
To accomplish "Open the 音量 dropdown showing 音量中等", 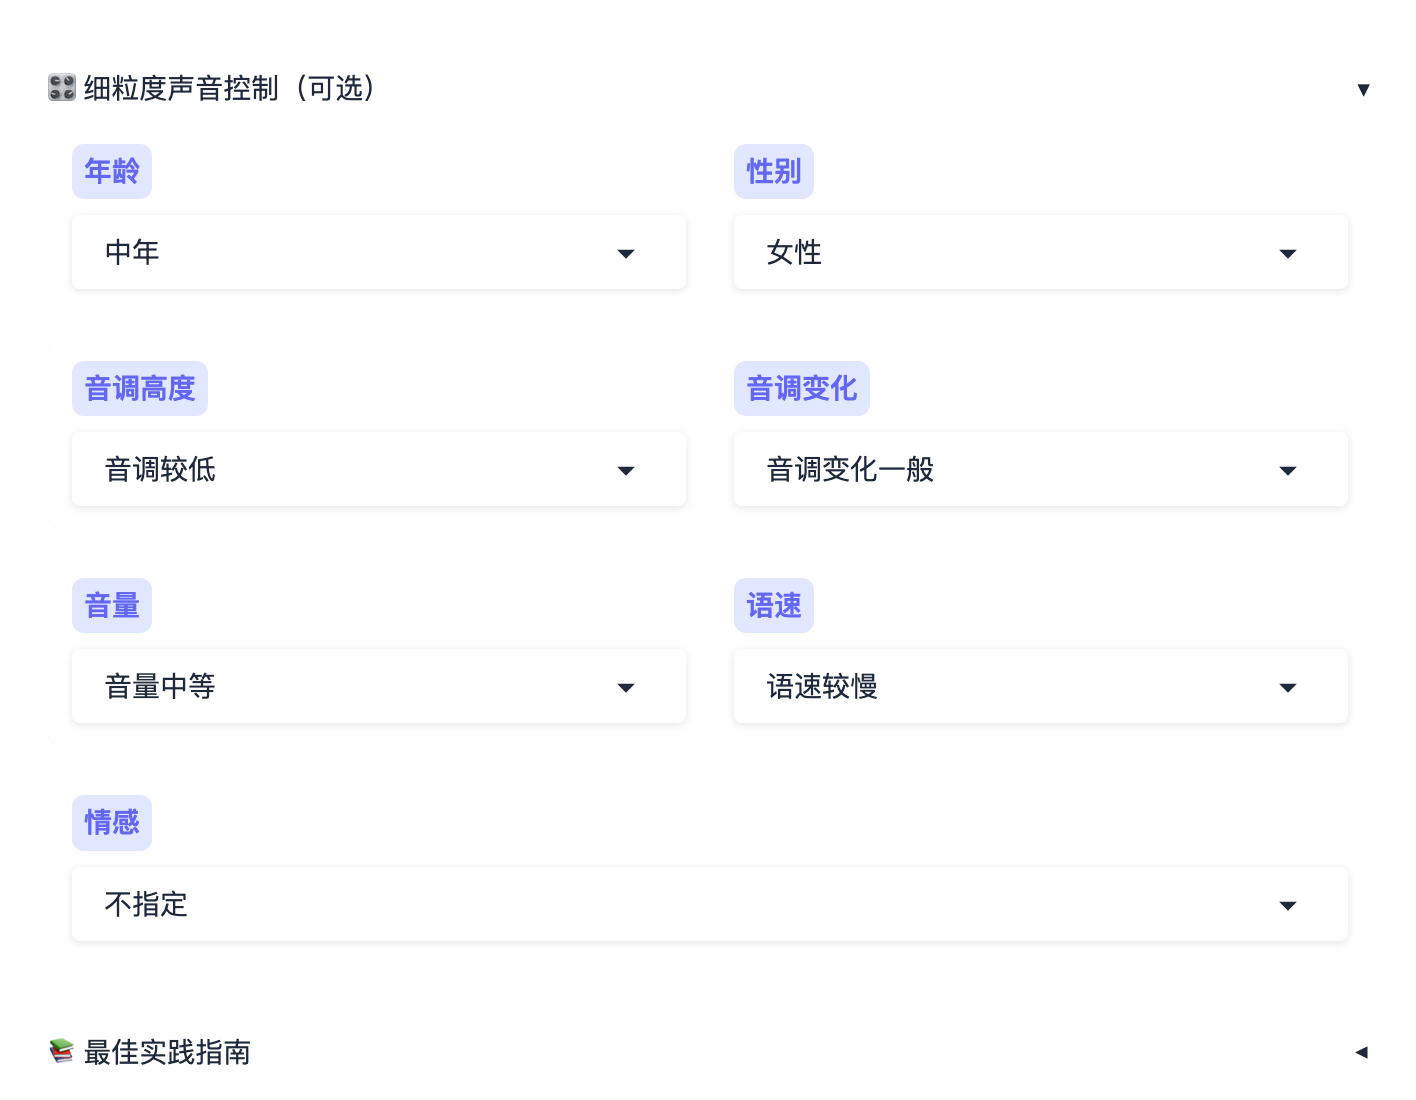I will (x=378, y=686).
